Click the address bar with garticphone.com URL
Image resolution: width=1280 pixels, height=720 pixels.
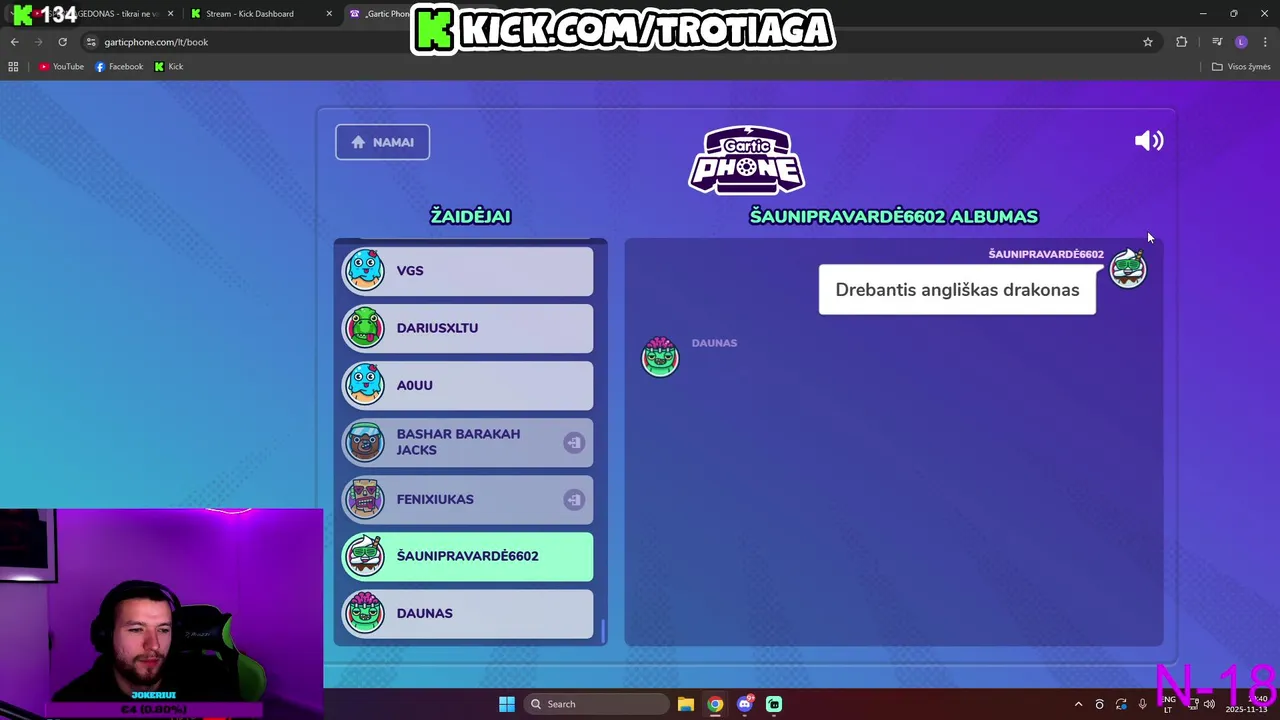(620, 42)
